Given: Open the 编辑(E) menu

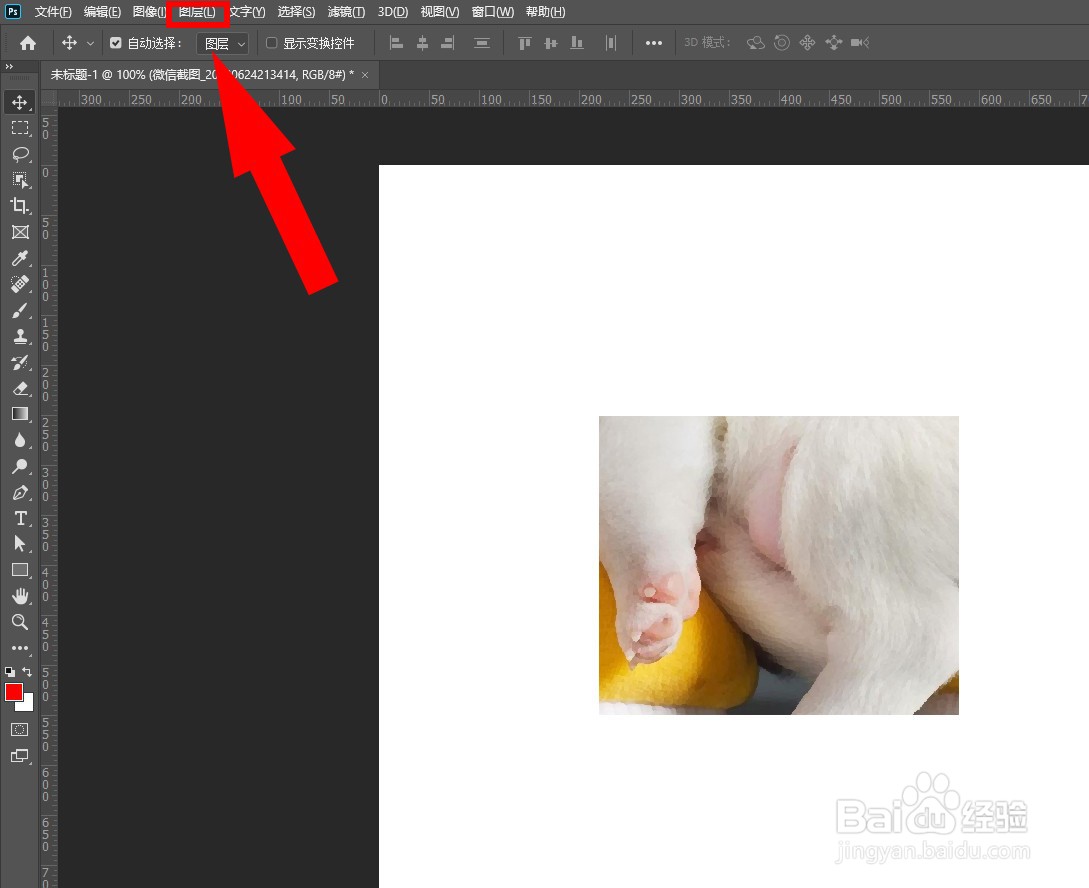Looking at the screenshot, I should coord(102,12).
